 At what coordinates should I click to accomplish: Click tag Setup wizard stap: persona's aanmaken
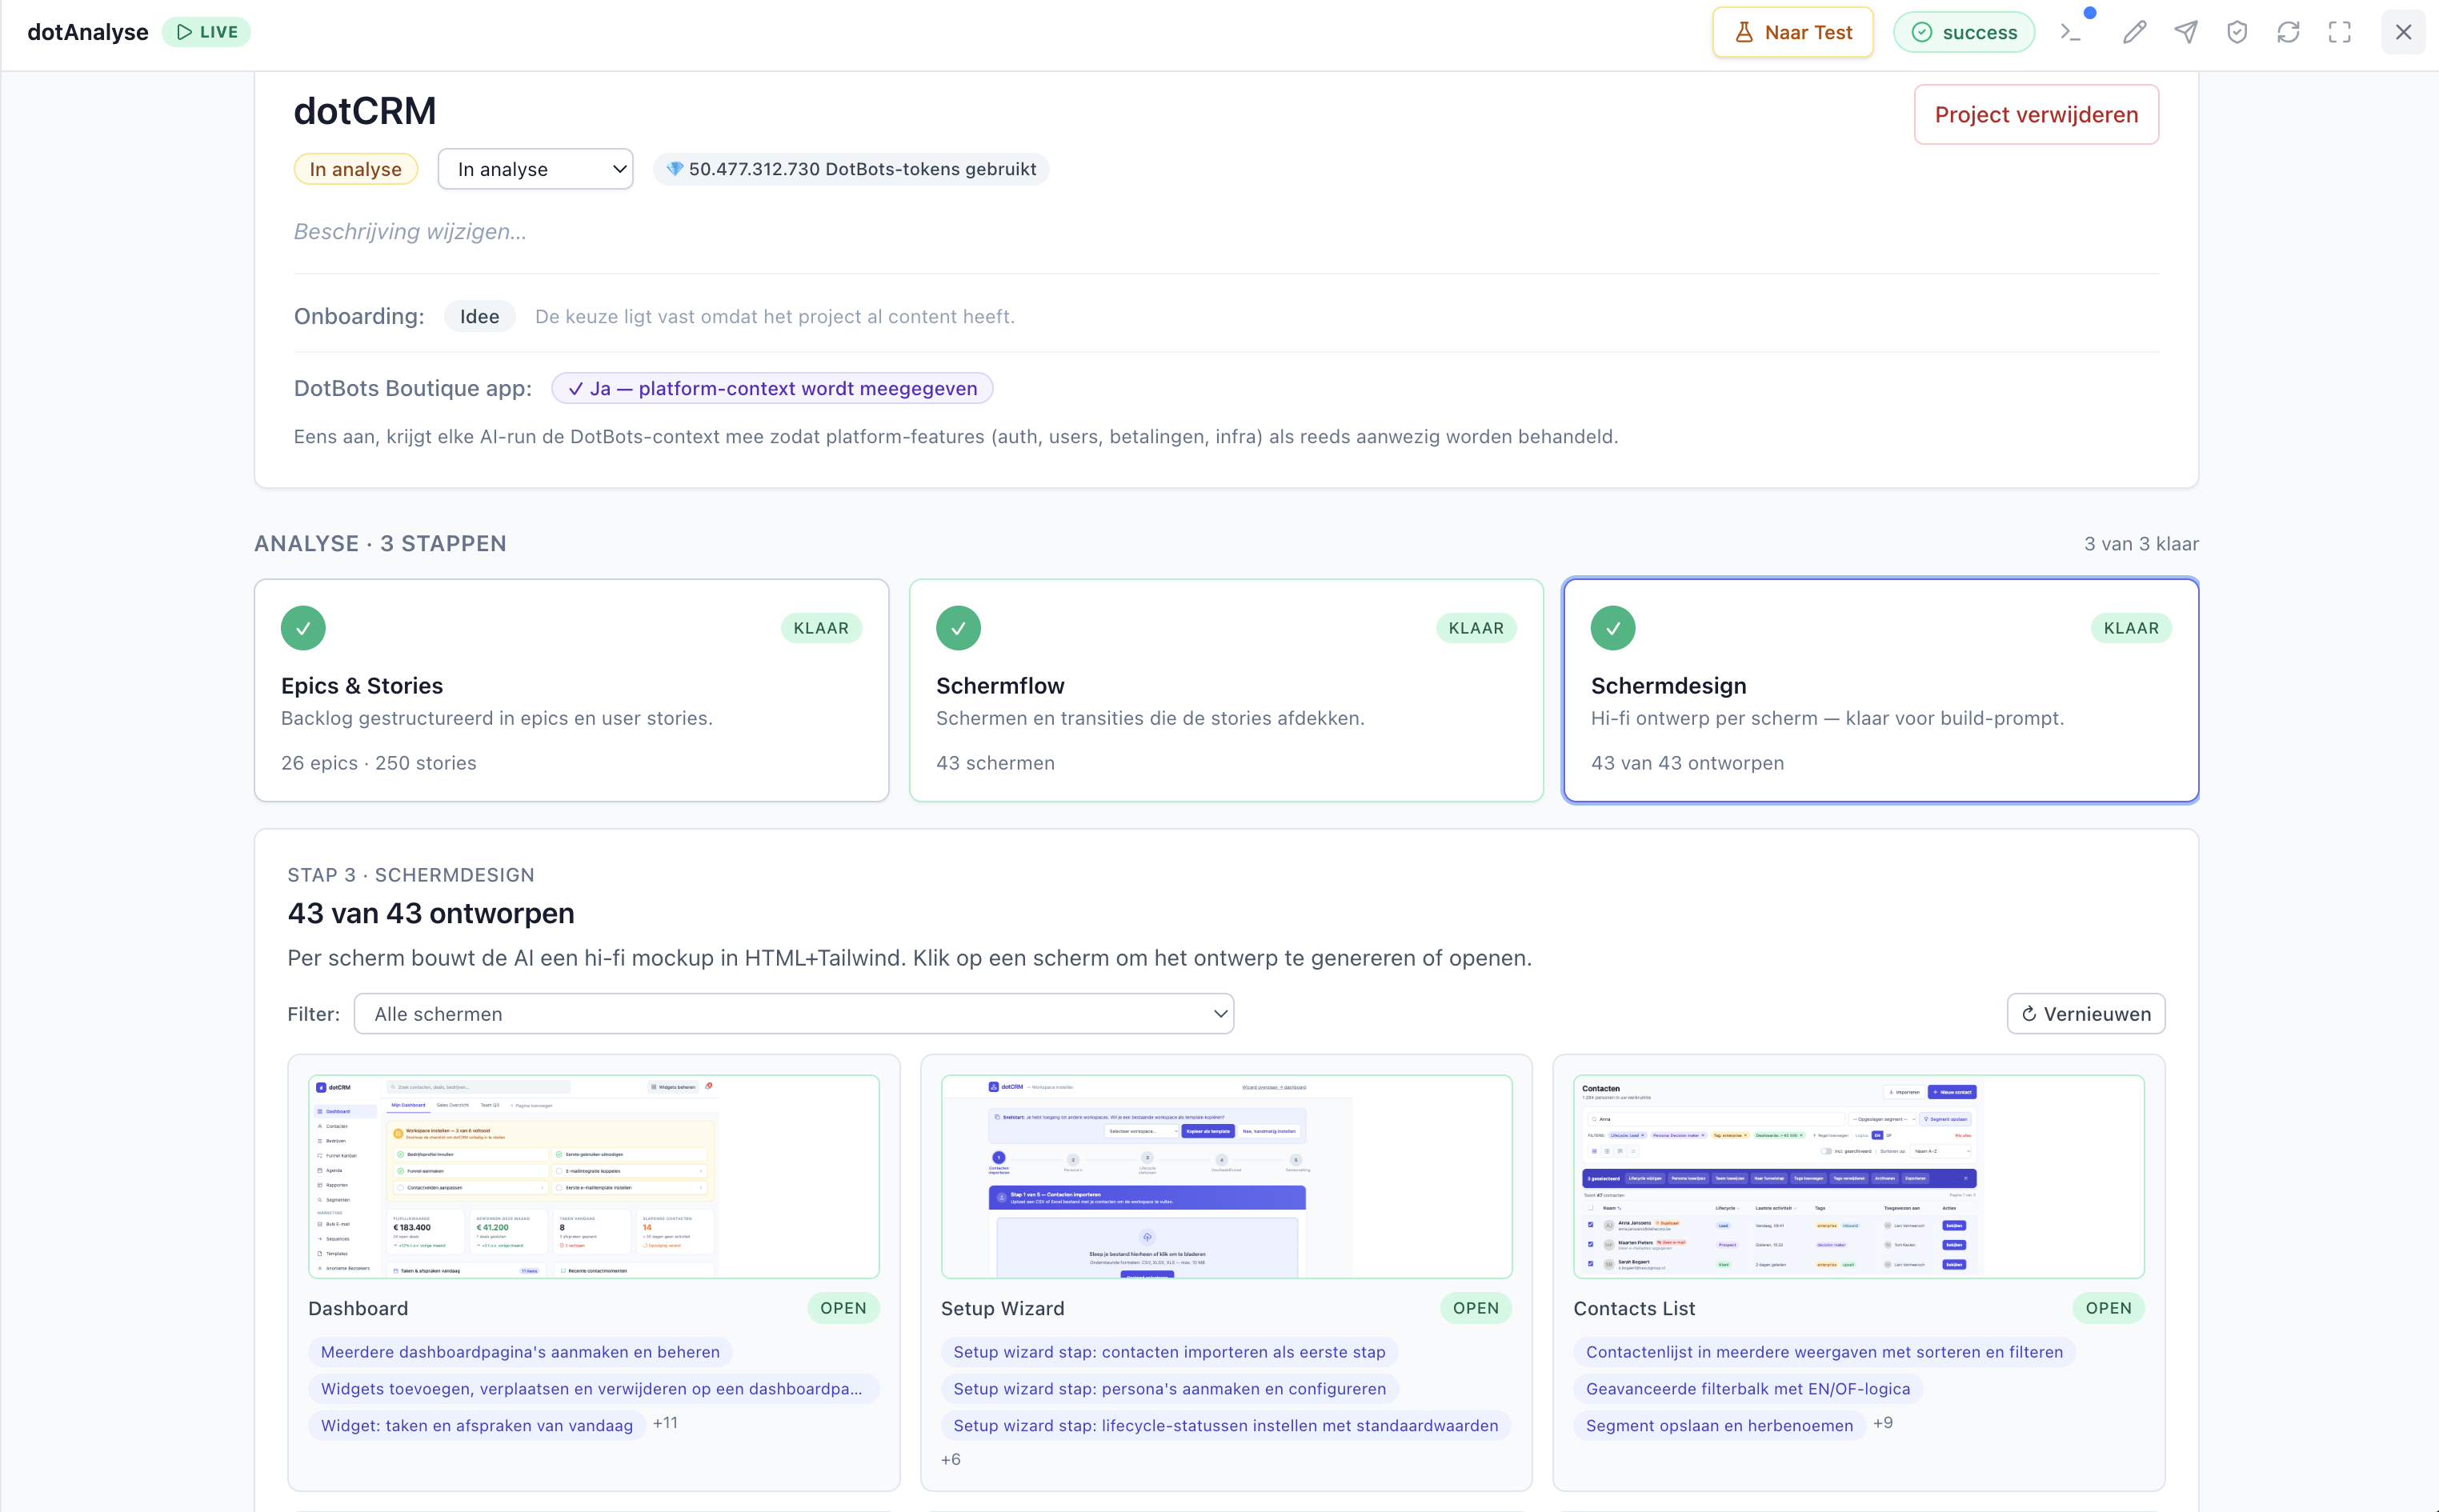[1169, 1389]
